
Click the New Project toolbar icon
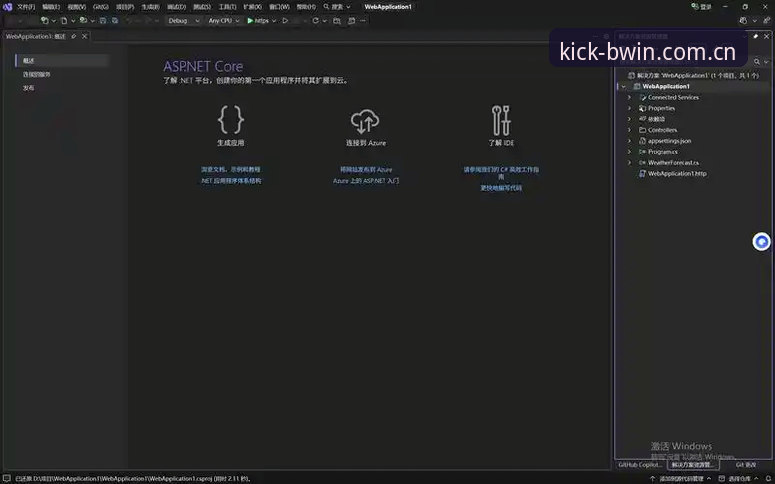(x=45, y=21)
